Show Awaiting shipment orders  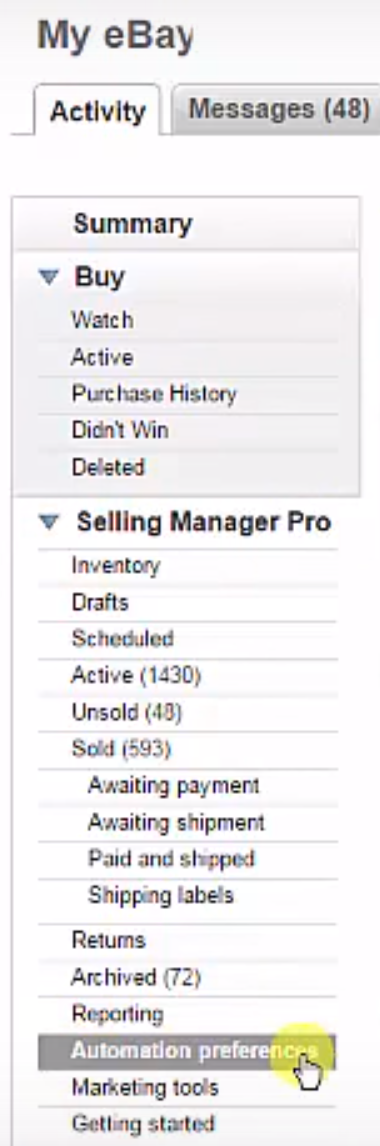tap(176, 822)
